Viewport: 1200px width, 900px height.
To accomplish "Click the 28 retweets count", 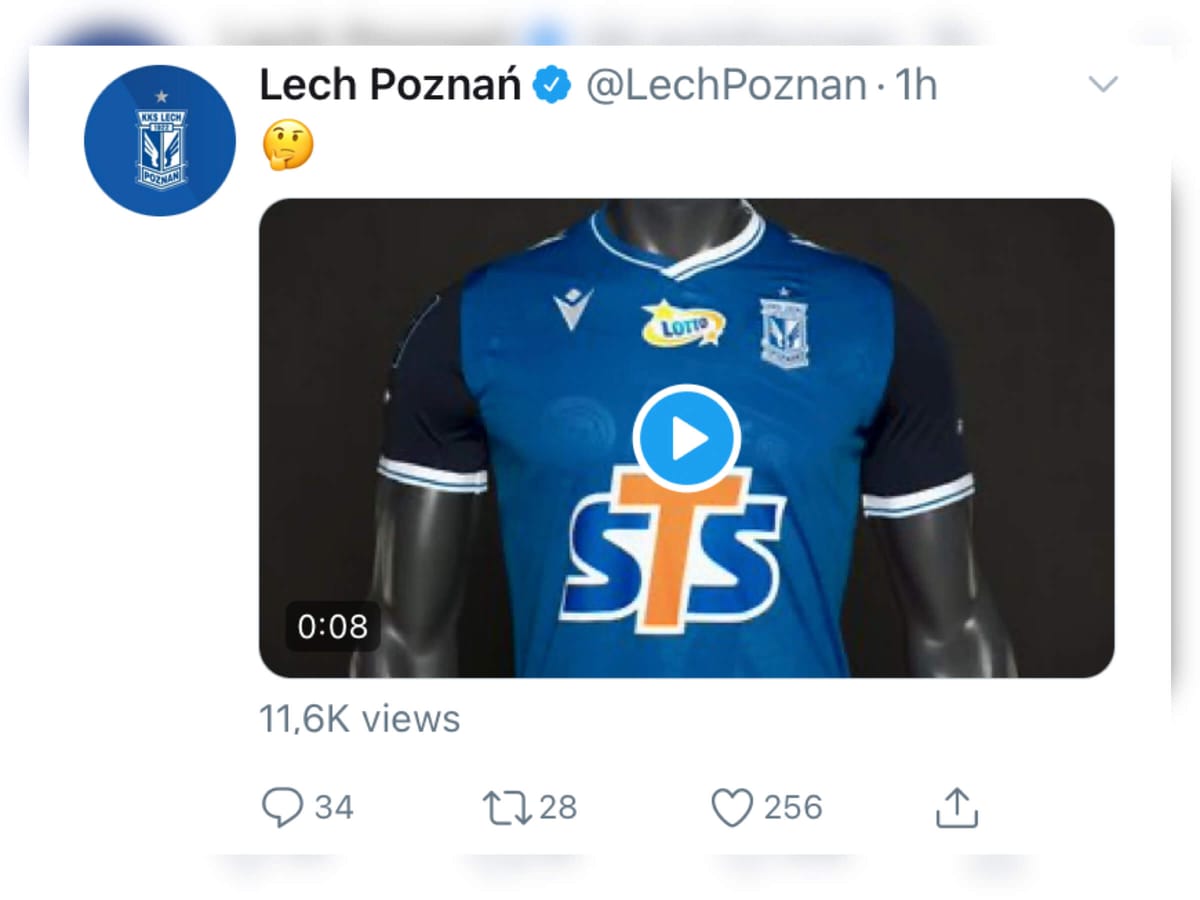I will coord(560,805).
